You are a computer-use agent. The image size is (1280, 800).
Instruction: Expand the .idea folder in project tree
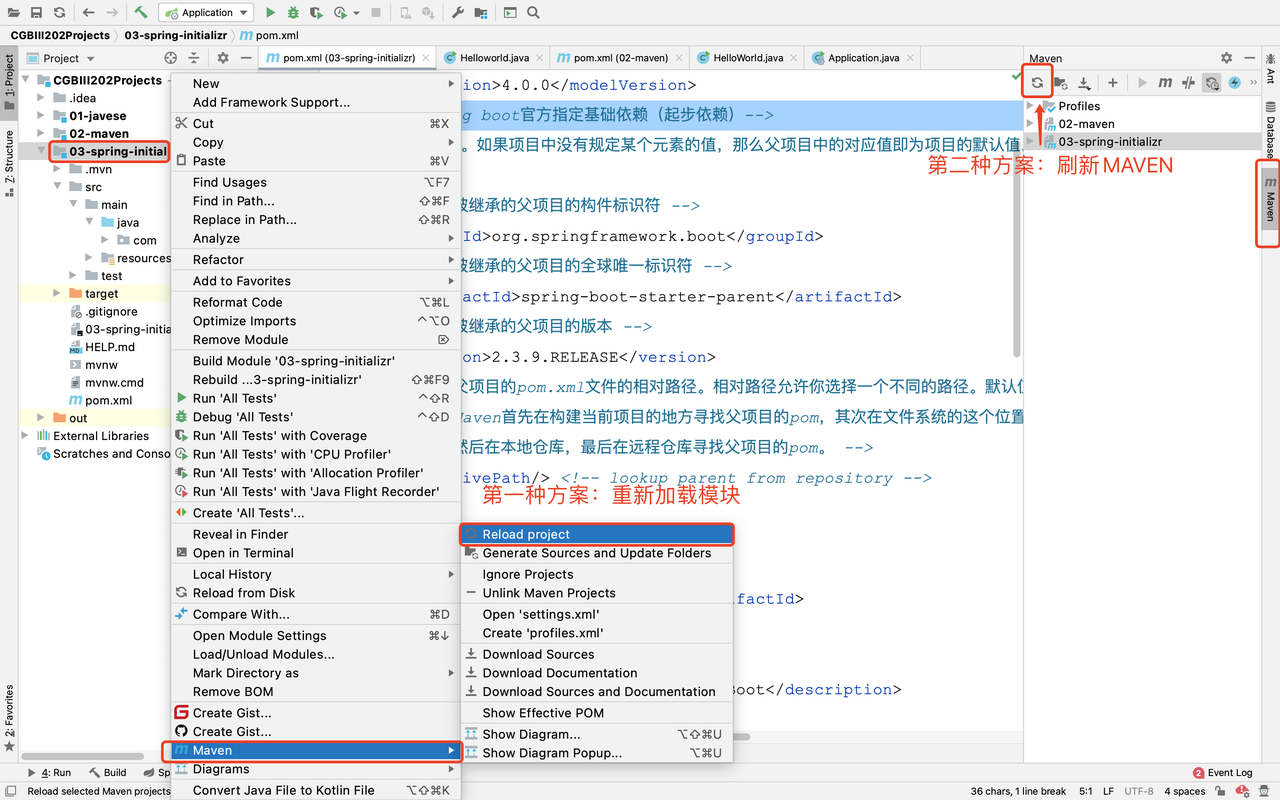point(41,98)
